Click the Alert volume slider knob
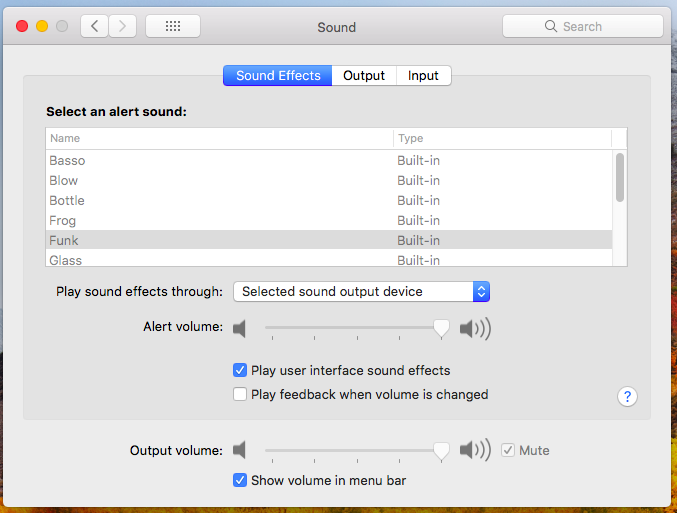Screen dimensions: 677x513 pos(441,328)
